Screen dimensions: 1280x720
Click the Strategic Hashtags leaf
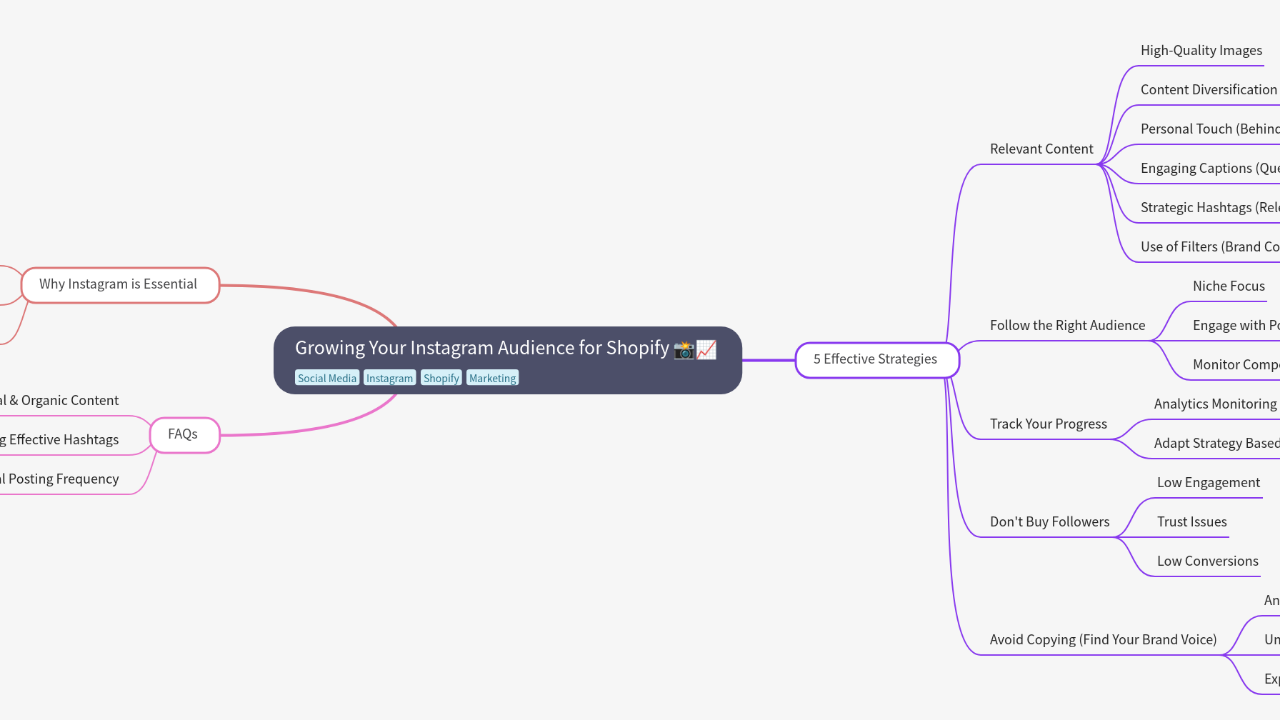coord(1210,207)
